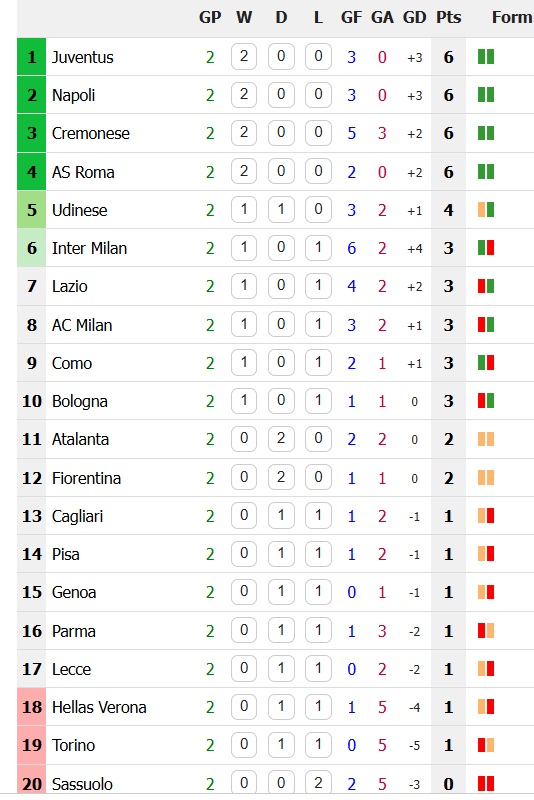Click Inter Milan goals for value
The height and width of the screenshot is (800, 534).
(351, 248)
